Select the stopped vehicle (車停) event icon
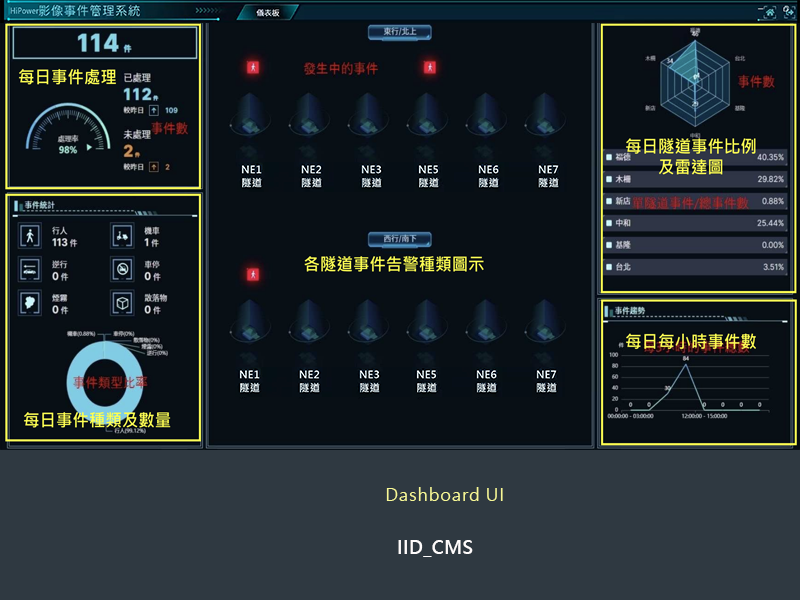Viewport: 800px width, 600px height. point(122,269)
